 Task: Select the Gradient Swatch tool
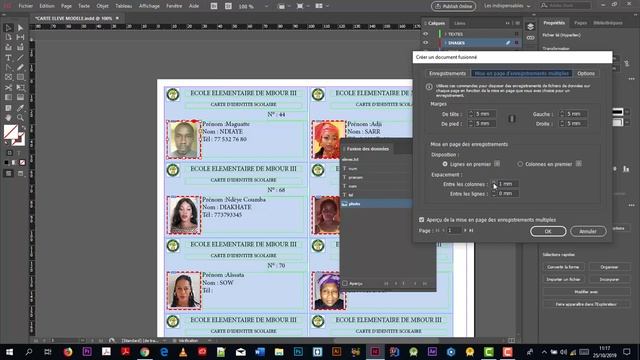(x=8, y=98)
